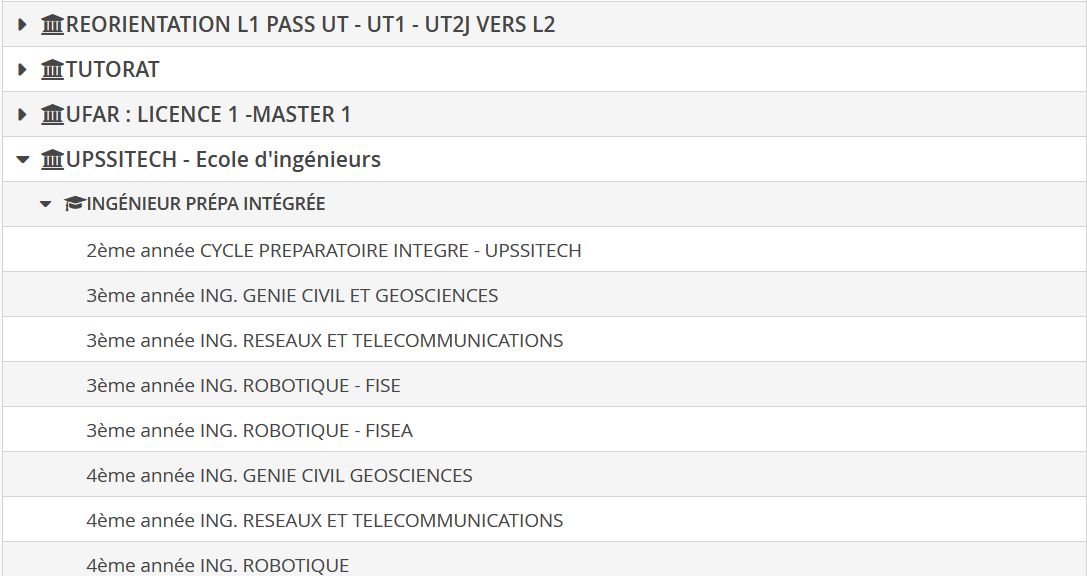Collapse the UPSSITECH section arrow

(x=22, y=160)
